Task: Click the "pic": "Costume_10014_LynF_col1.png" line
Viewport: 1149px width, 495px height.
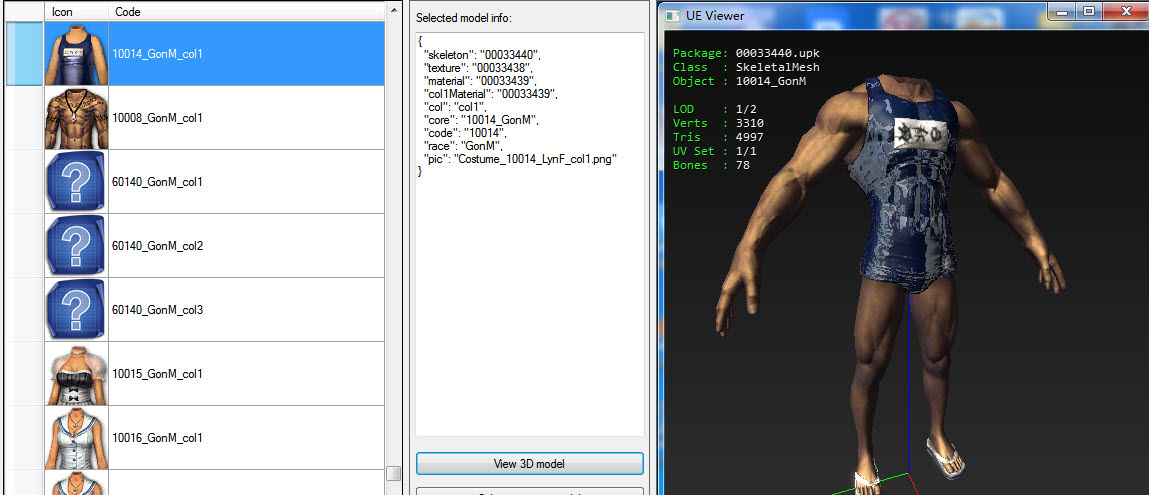Action: 519,160
